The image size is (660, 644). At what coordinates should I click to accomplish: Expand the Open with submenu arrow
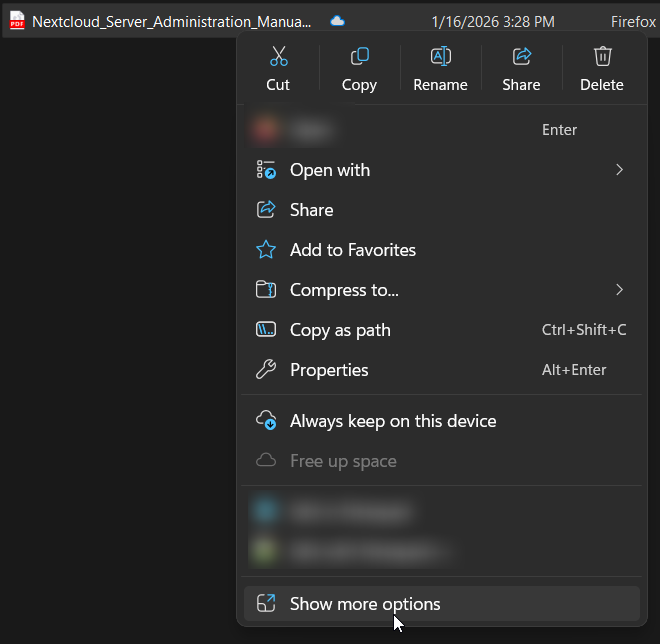click(x=619, y=170)
